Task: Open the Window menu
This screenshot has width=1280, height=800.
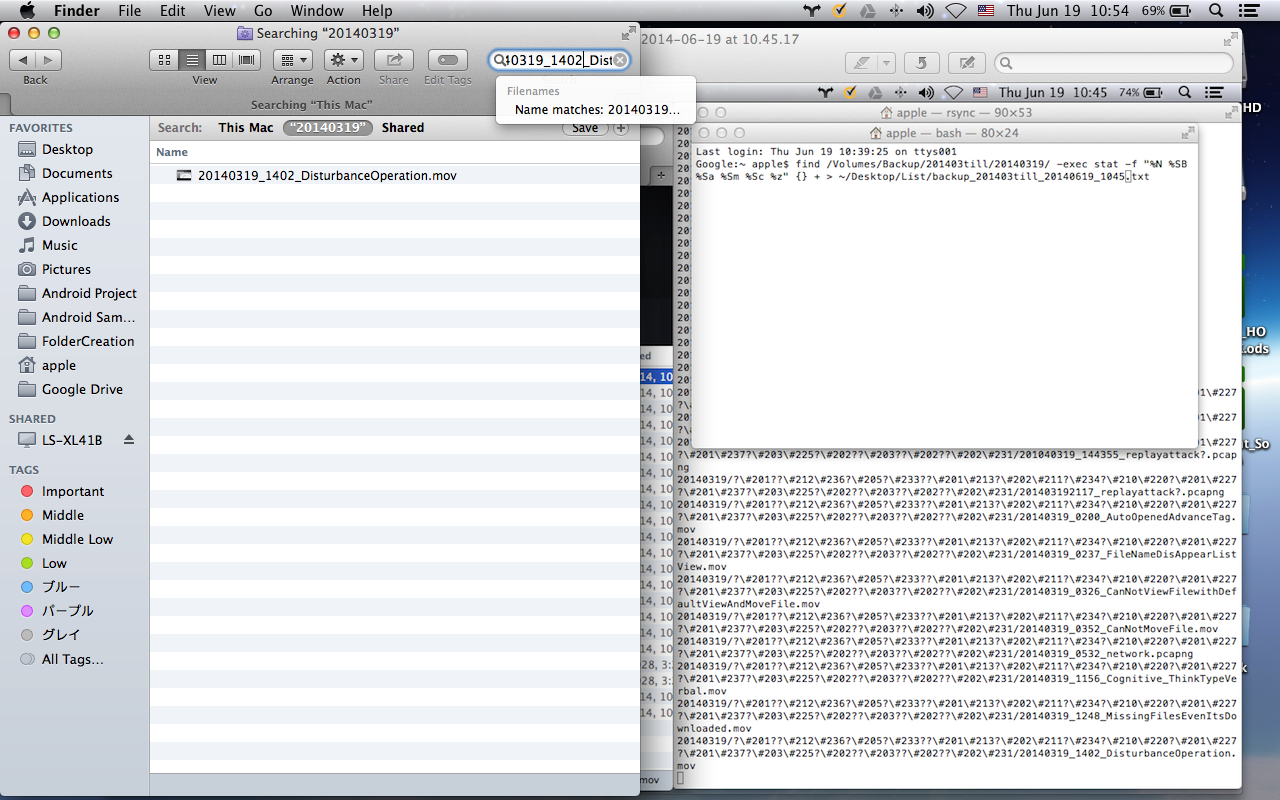Action: pos(317,11)
